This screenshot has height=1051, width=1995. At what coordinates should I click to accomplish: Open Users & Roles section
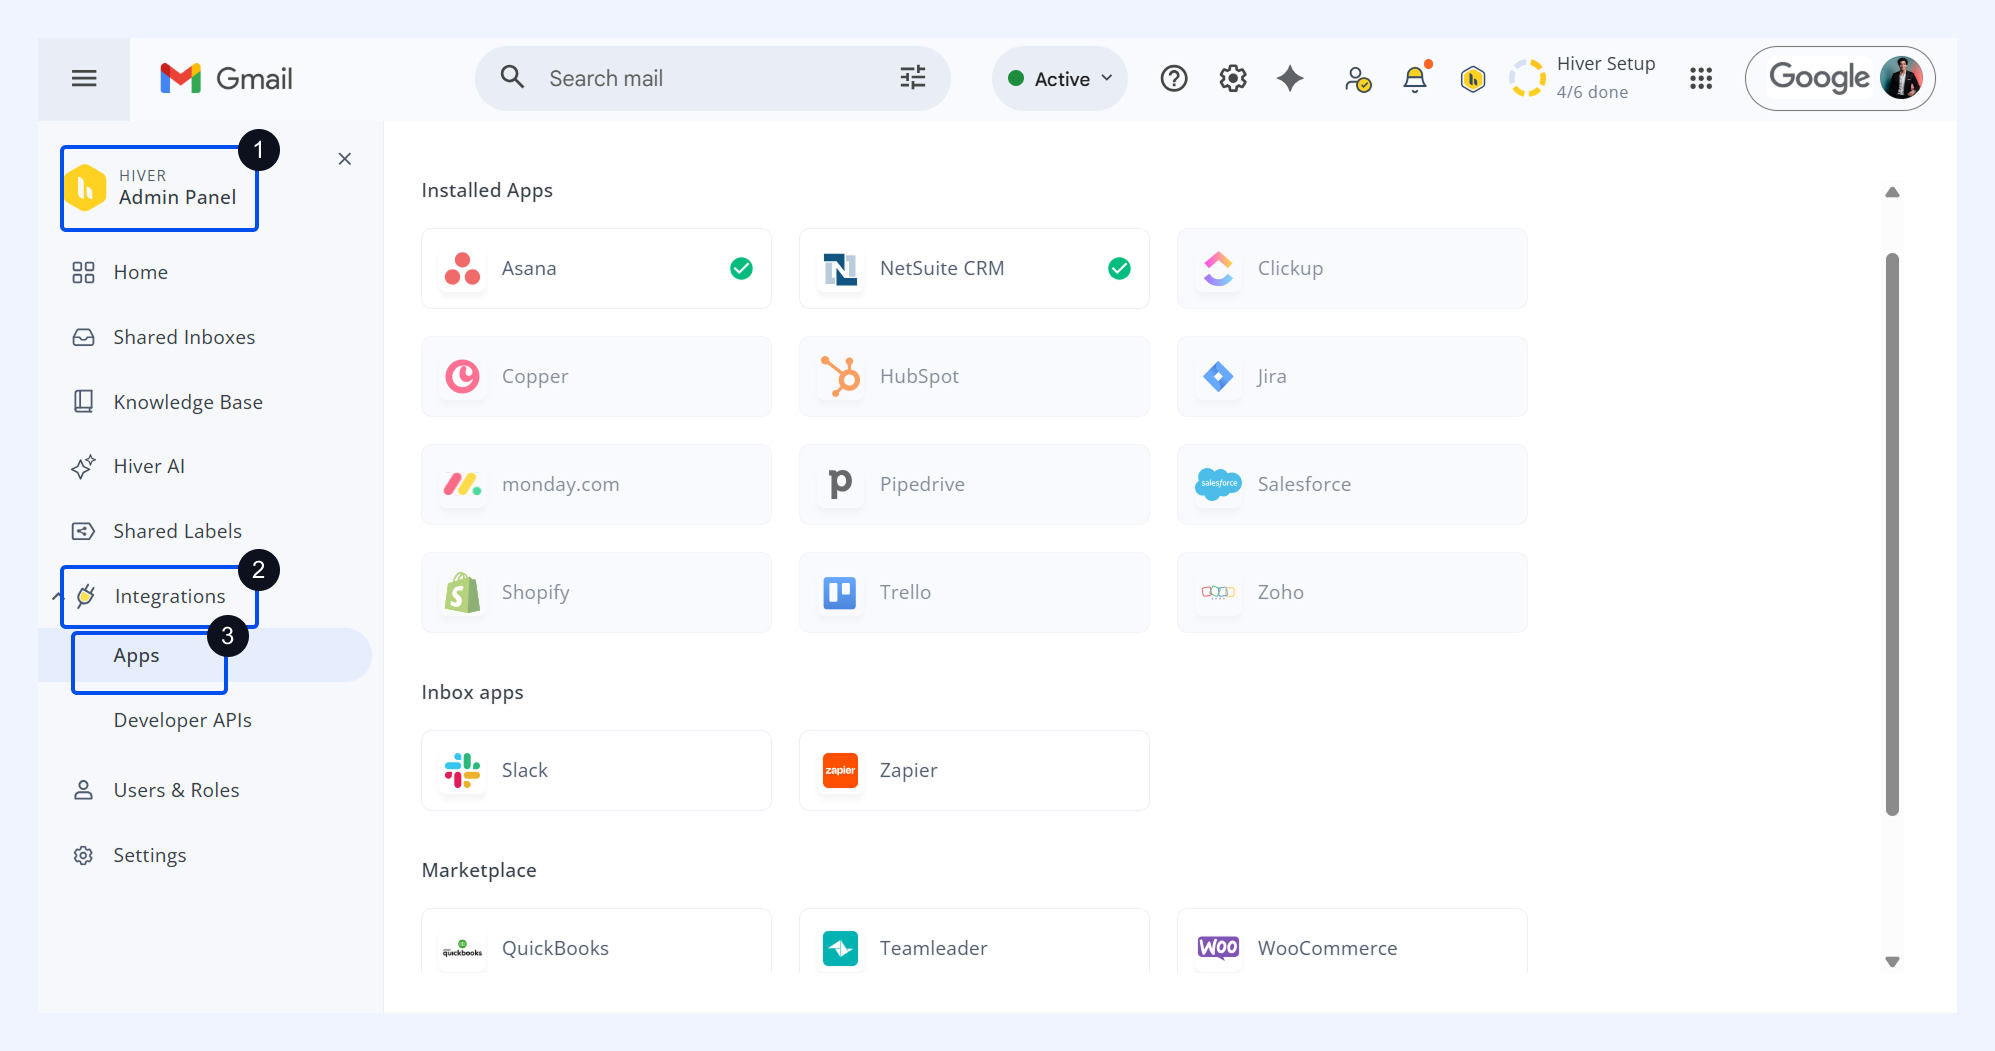click(x=176, y=790)
